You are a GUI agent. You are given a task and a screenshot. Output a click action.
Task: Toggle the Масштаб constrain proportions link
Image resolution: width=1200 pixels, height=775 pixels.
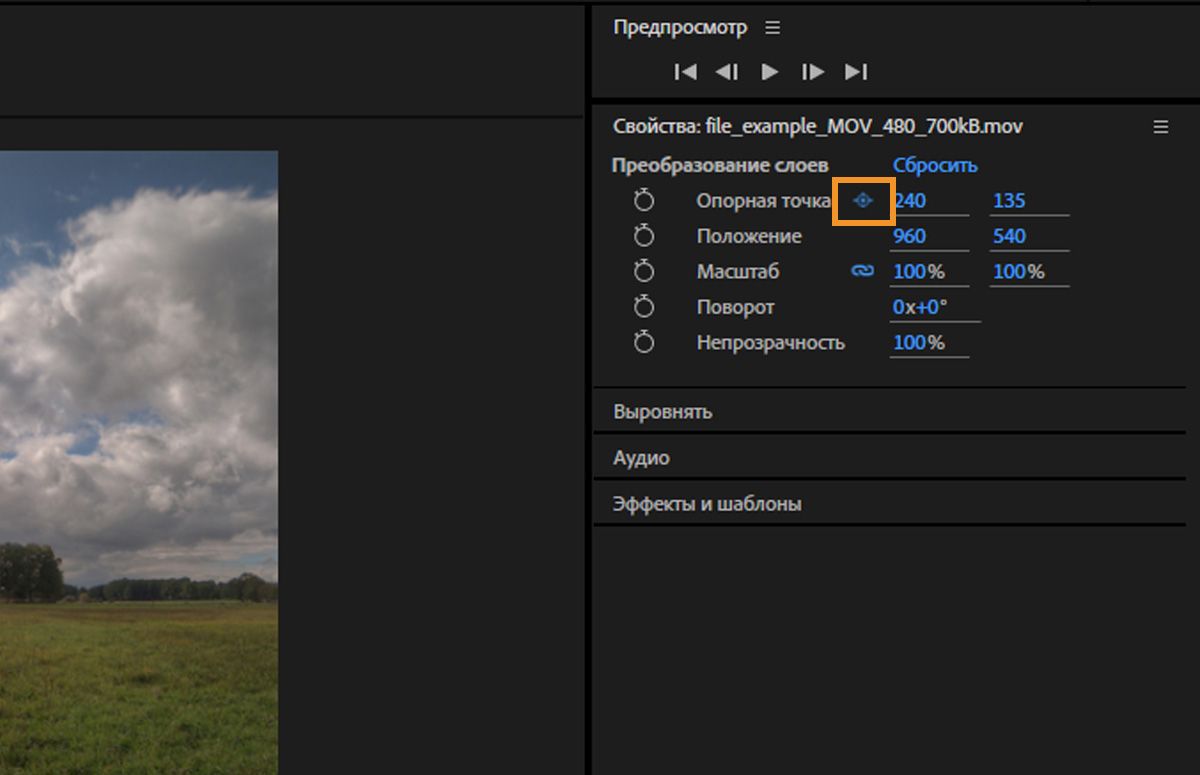coord(862,271)
